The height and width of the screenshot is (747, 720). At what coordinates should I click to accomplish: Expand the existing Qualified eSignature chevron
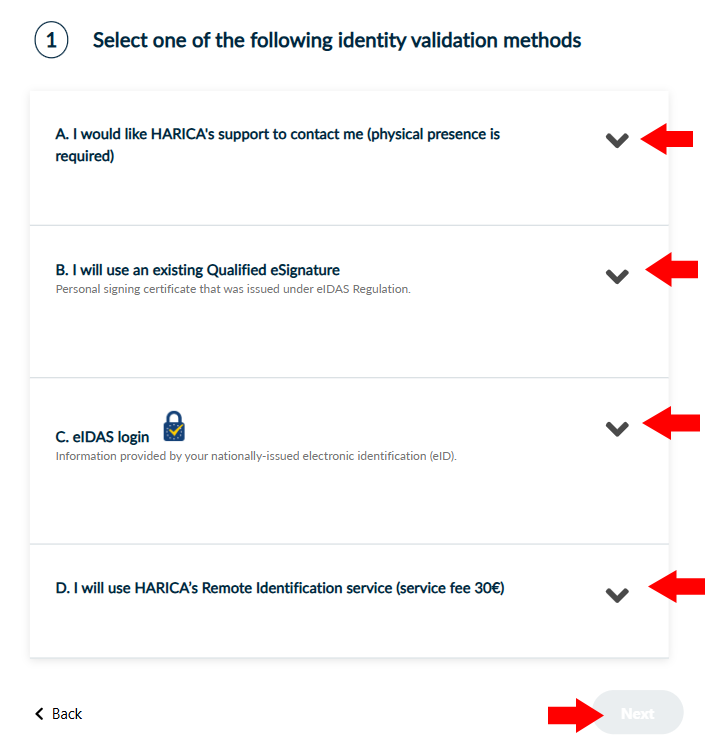(617, 276)
